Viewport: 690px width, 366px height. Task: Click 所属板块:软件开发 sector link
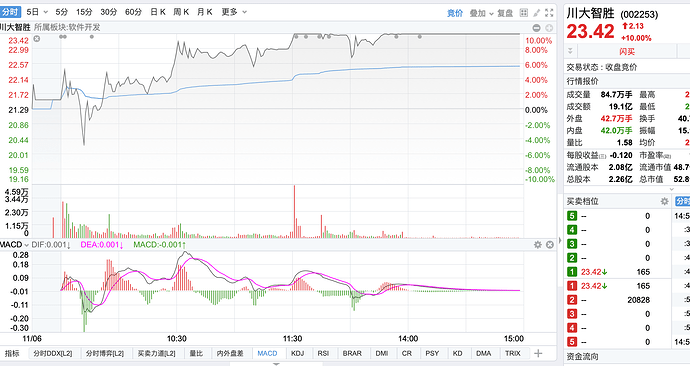67,27
